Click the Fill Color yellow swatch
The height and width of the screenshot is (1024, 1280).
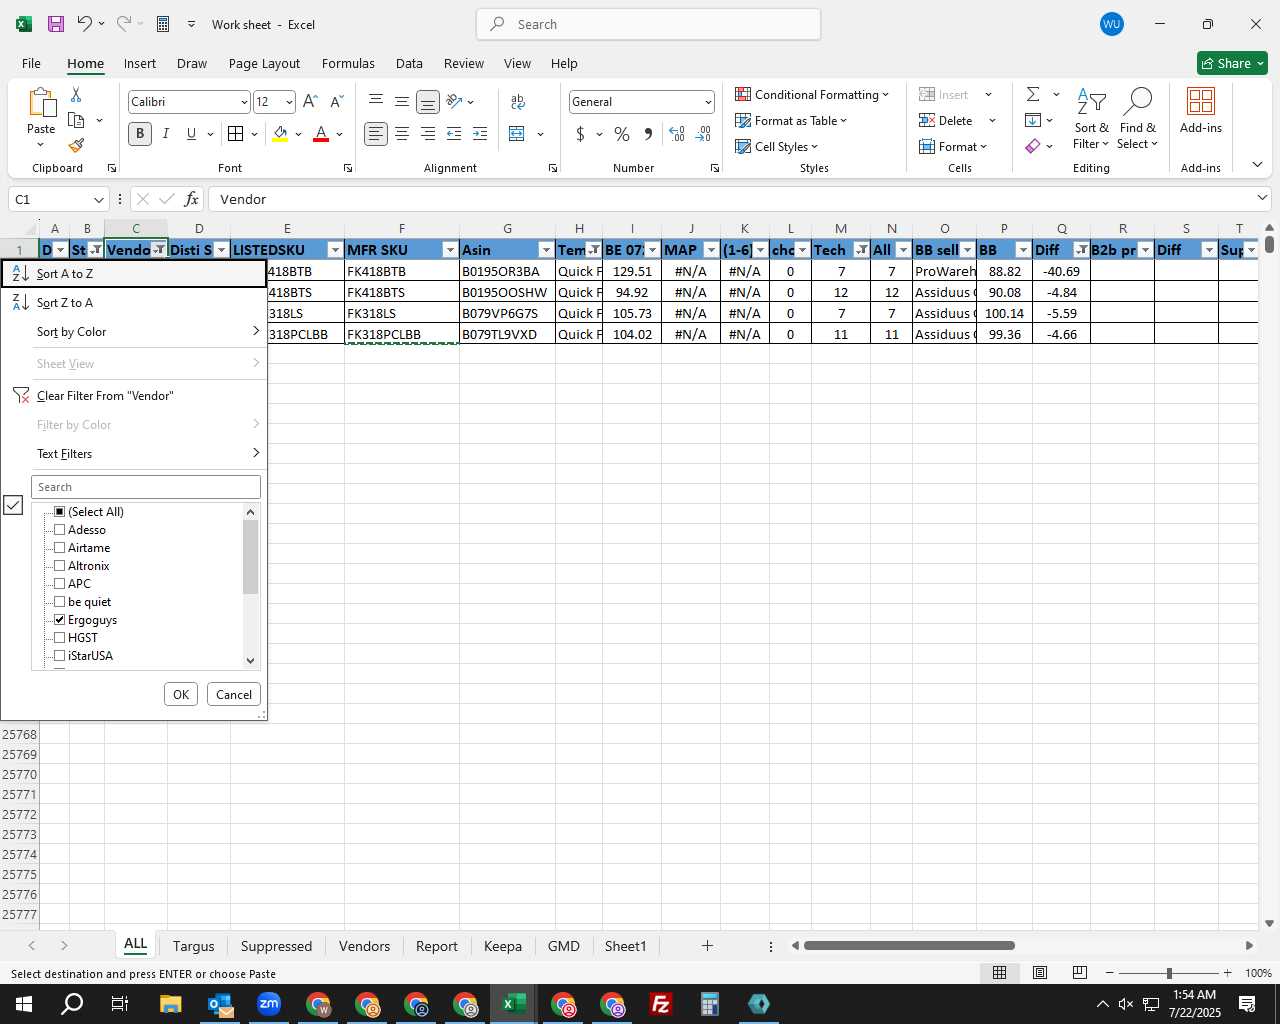click(x=280, y=134)
